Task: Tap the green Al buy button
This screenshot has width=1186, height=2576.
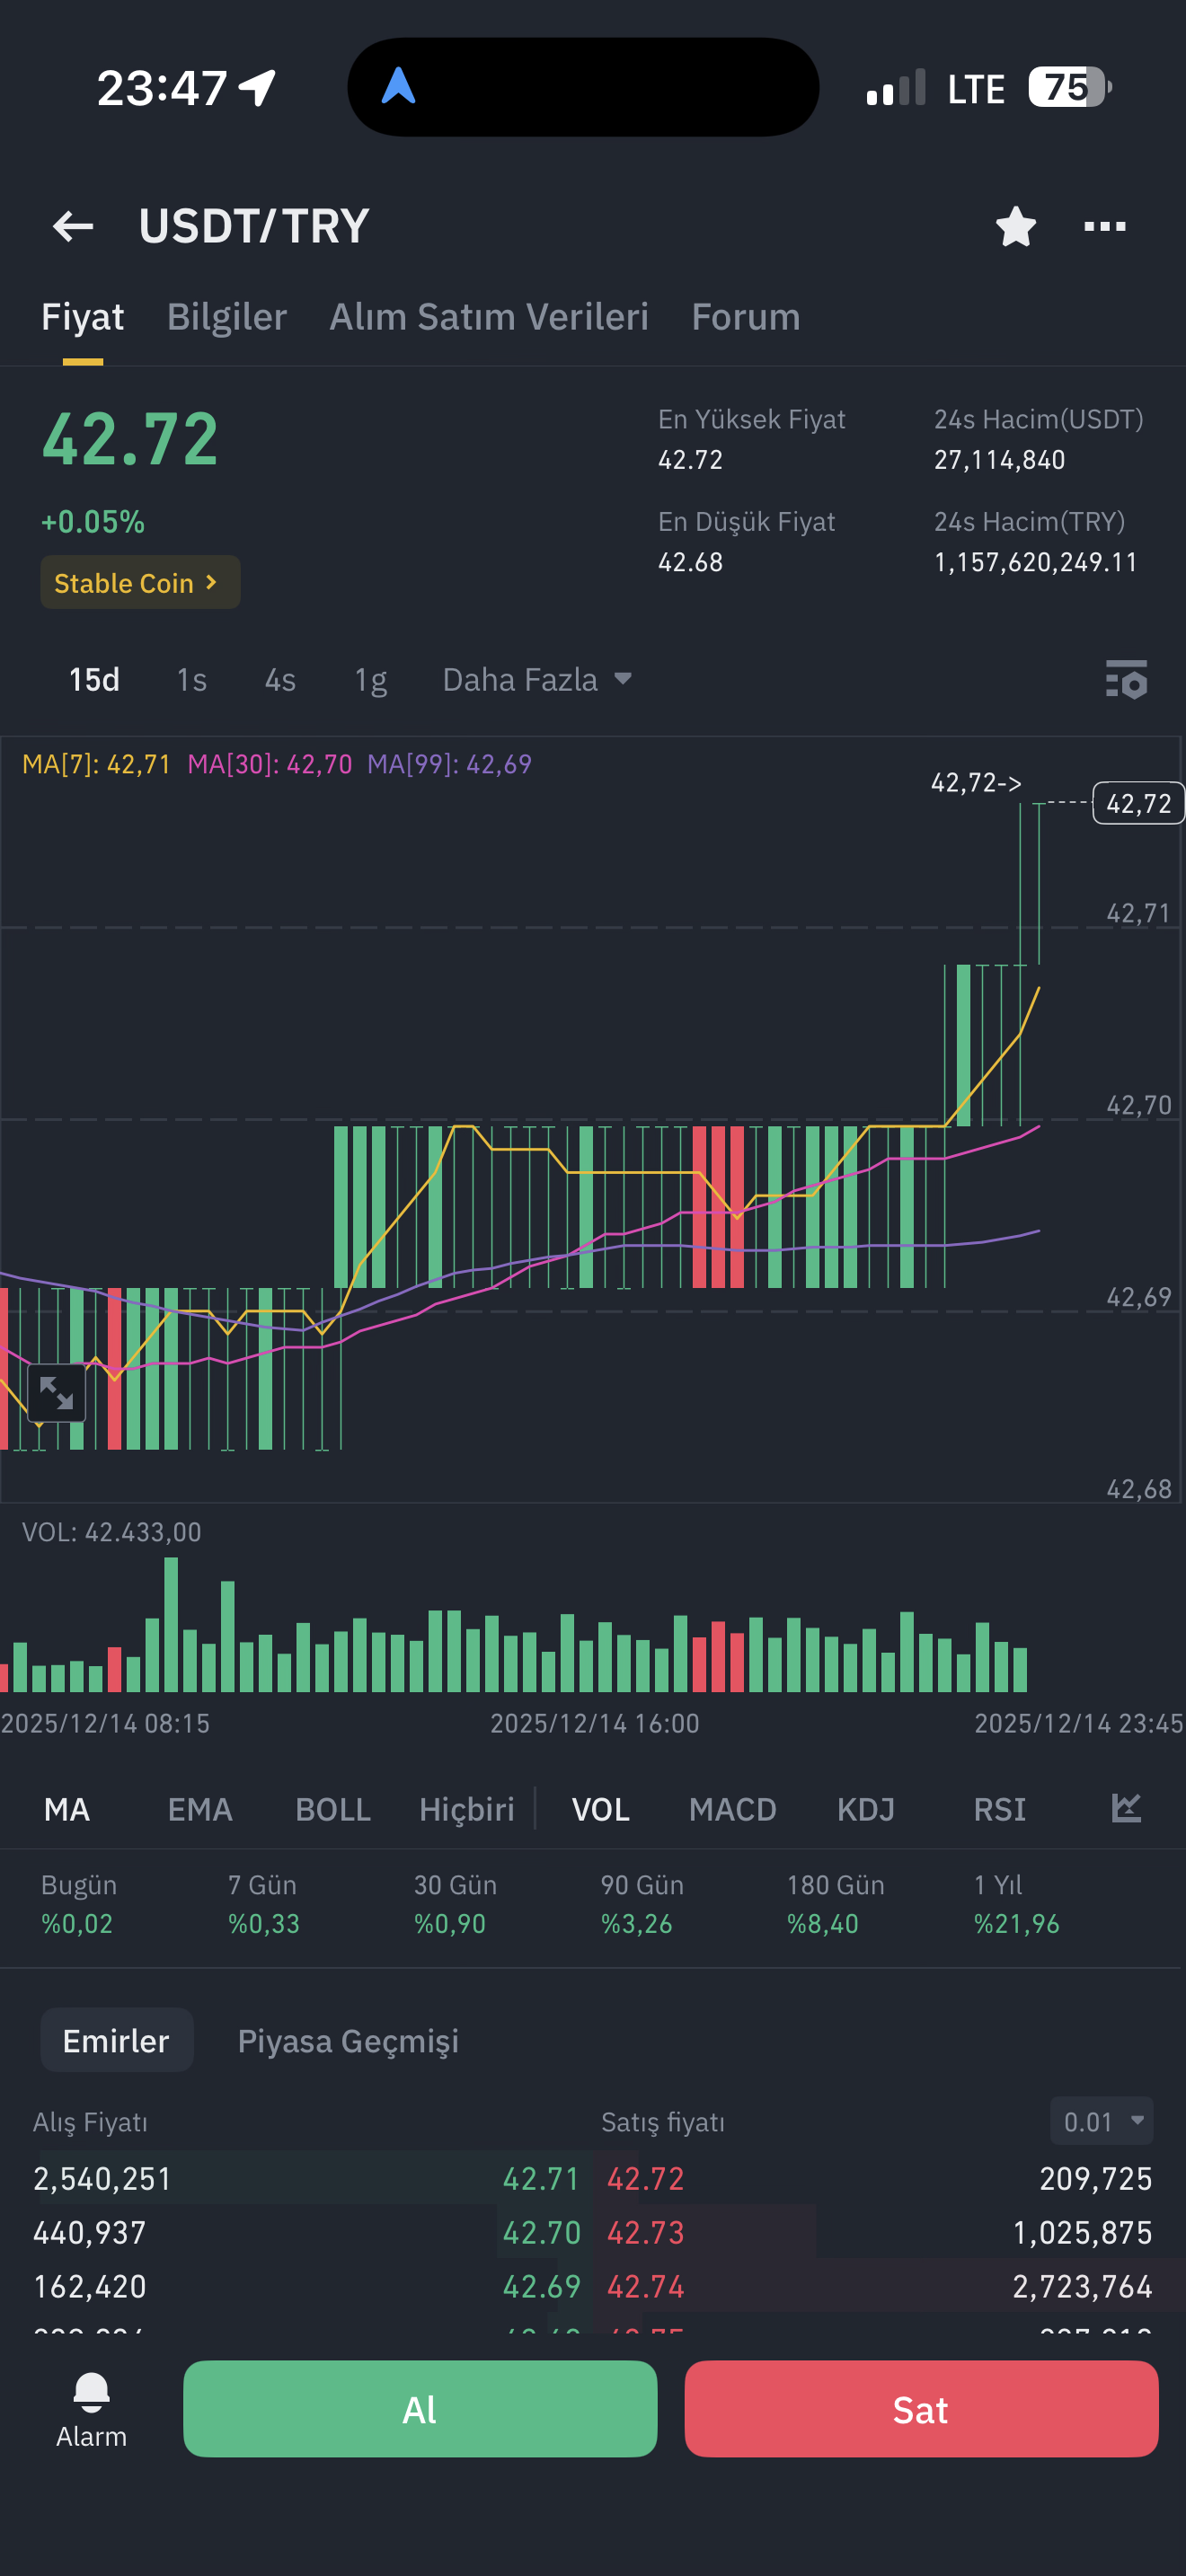Action: 420,2409
